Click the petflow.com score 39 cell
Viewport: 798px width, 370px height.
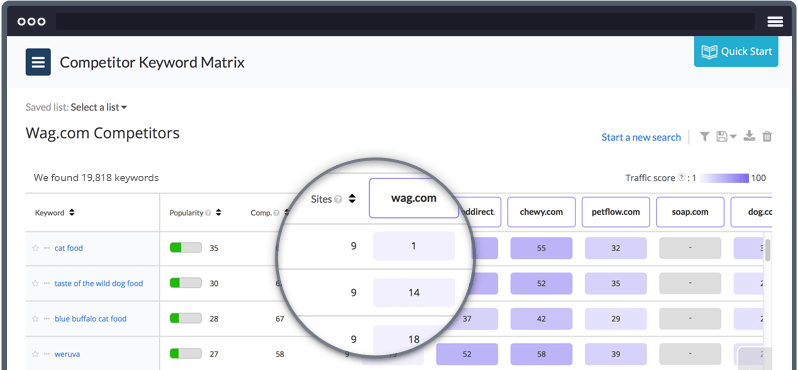coord(616,354)
